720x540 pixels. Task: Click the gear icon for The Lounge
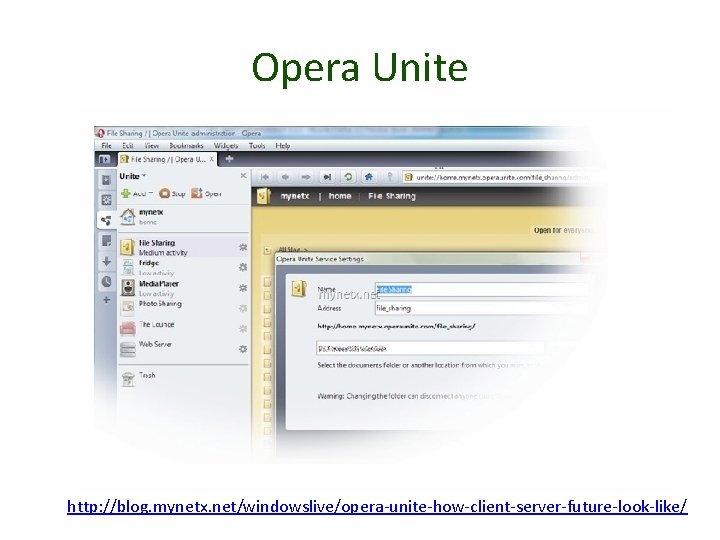click(x=243, y=329)
